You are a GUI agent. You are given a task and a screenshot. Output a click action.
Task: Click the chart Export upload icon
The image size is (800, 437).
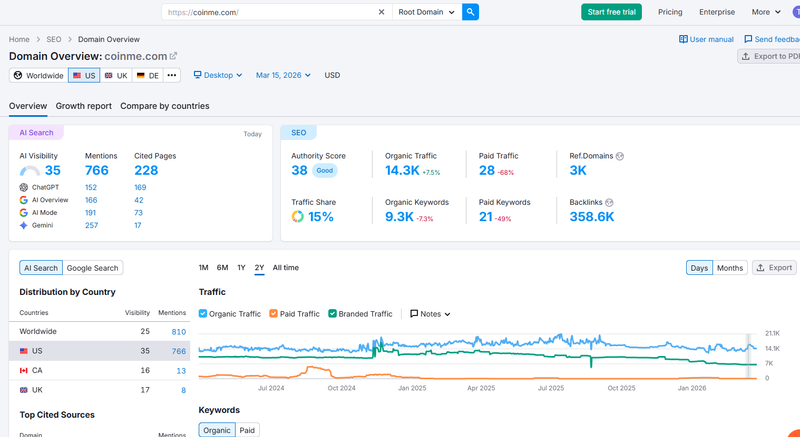click(760, 268)
